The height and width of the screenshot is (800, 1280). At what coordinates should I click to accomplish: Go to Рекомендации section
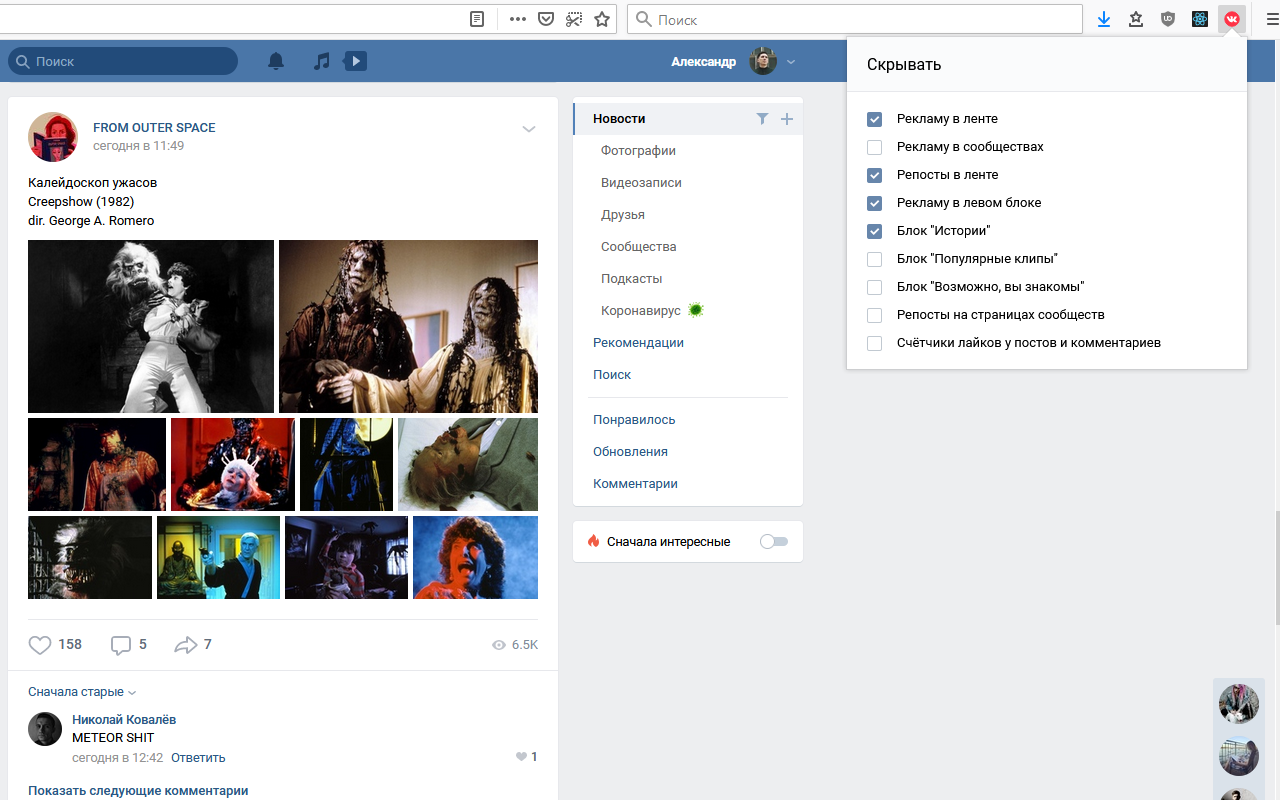638,343
